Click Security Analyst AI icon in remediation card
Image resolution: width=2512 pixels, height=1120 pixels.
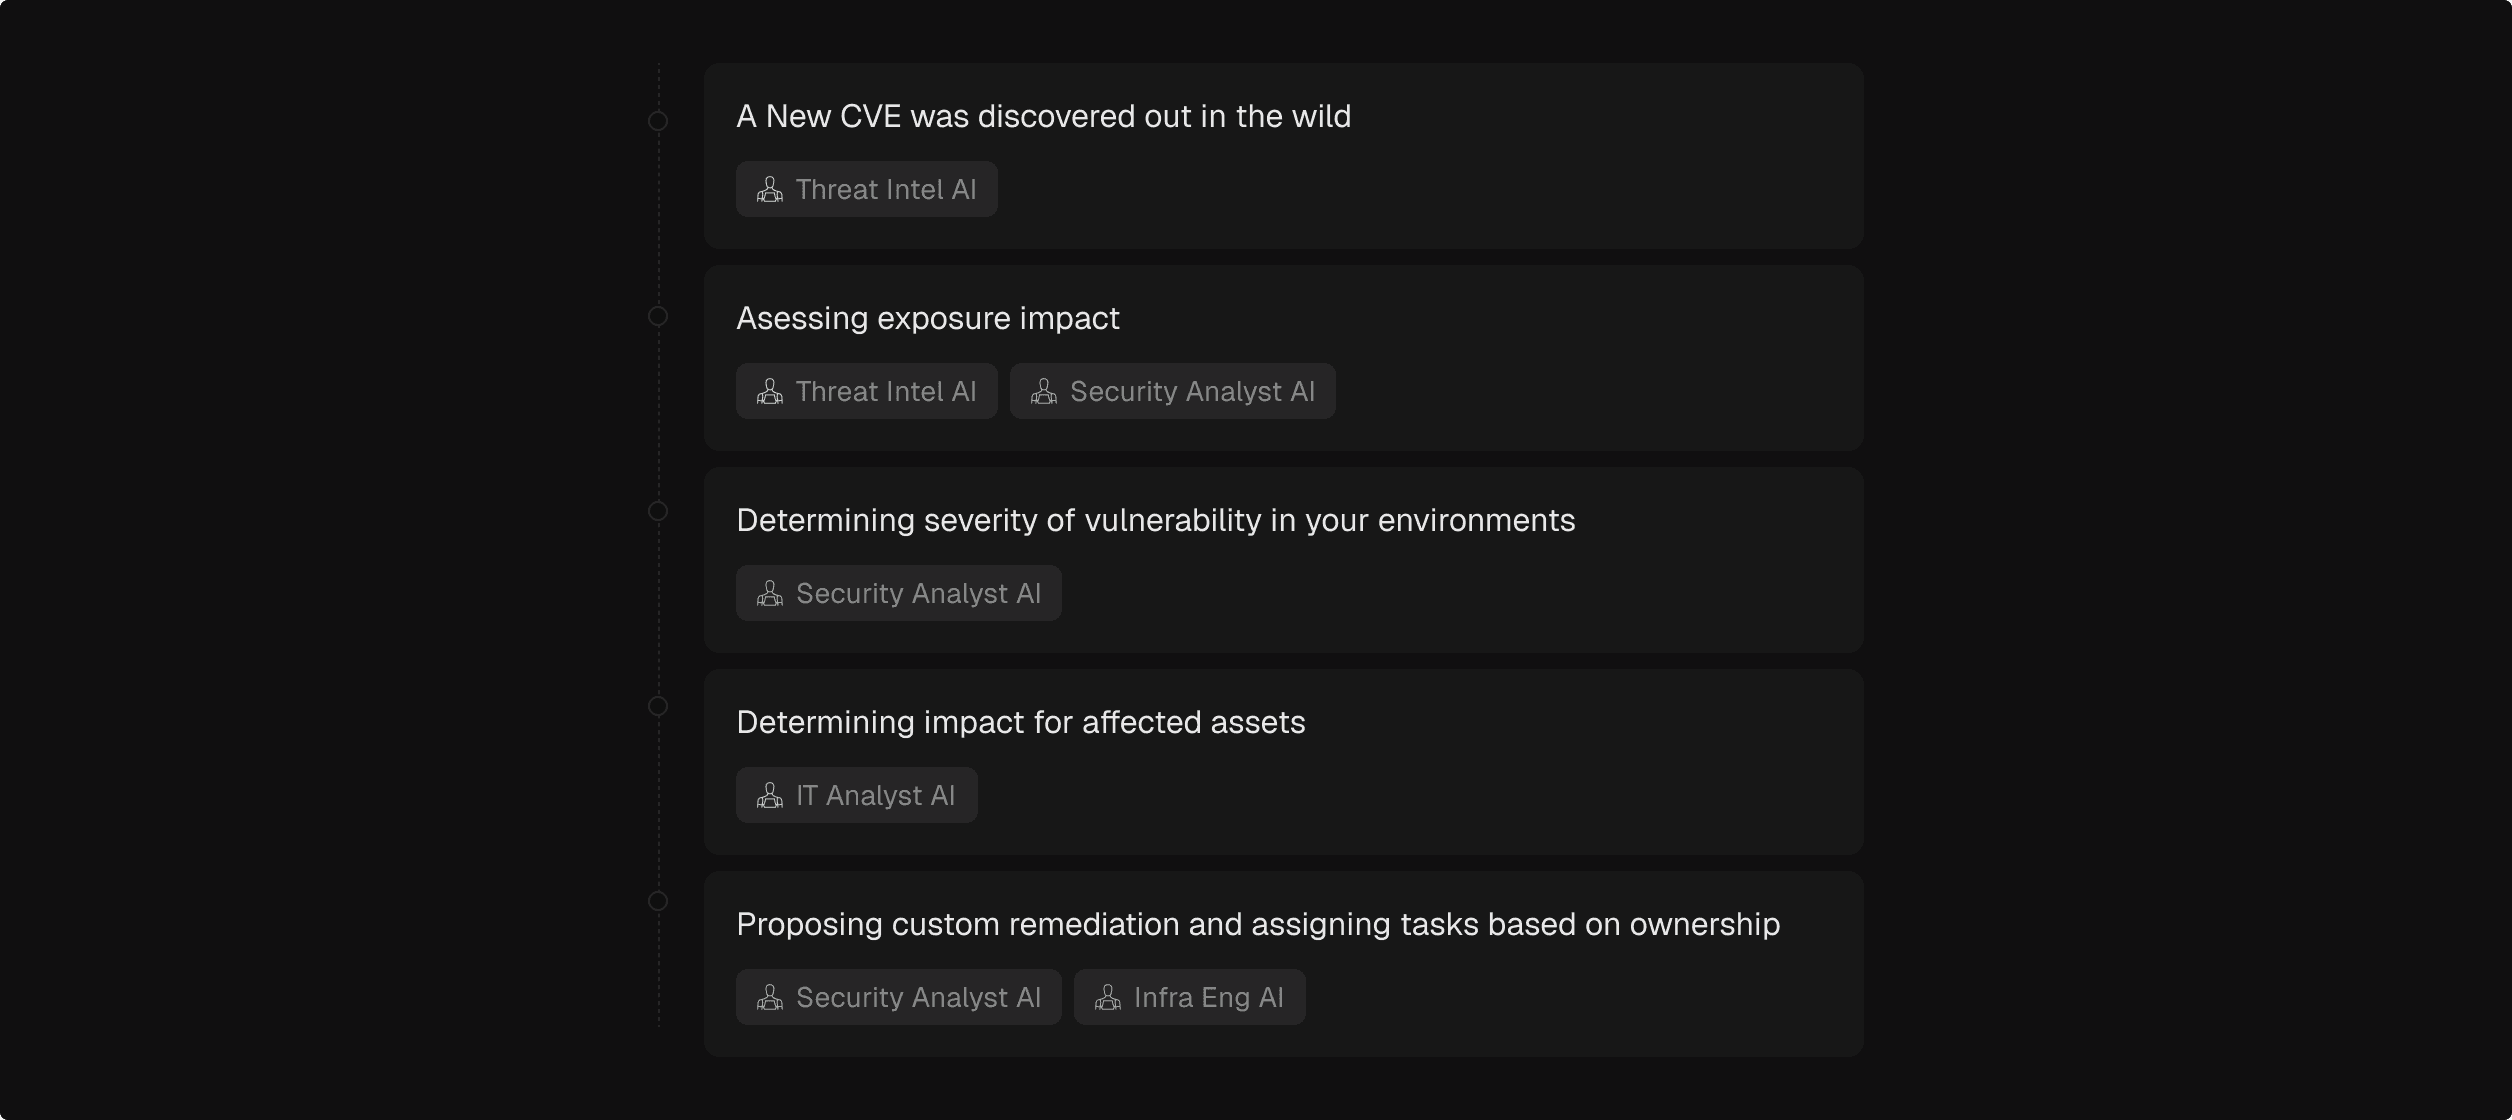pyautogui.click(x=770, y=998)
